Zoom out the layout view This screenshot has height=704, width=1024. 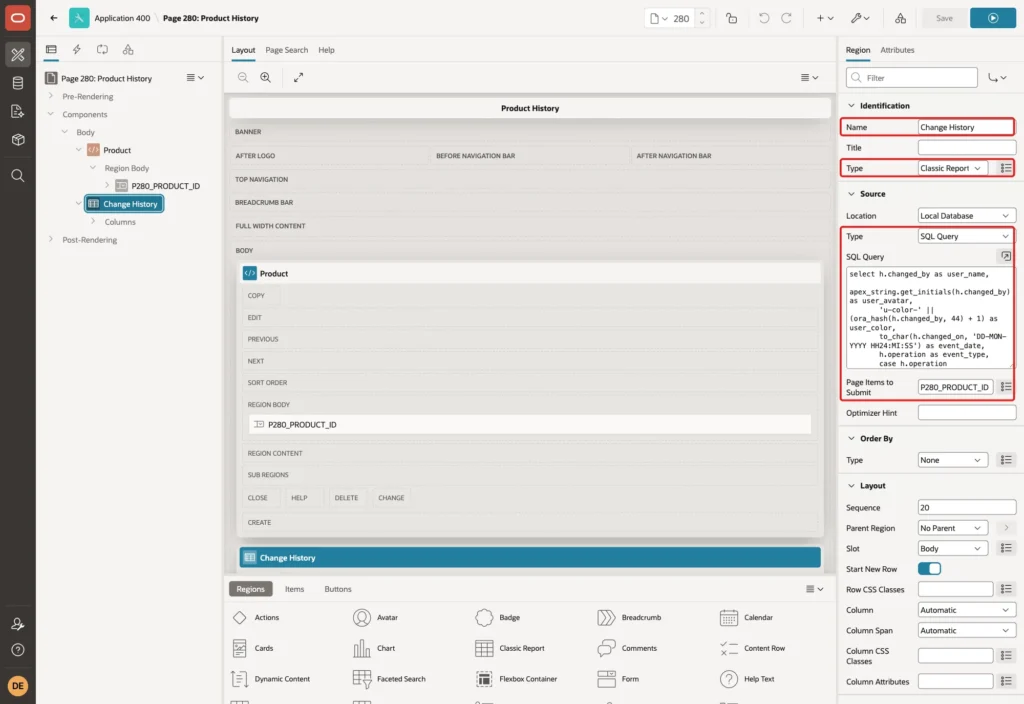coord(243,77)
